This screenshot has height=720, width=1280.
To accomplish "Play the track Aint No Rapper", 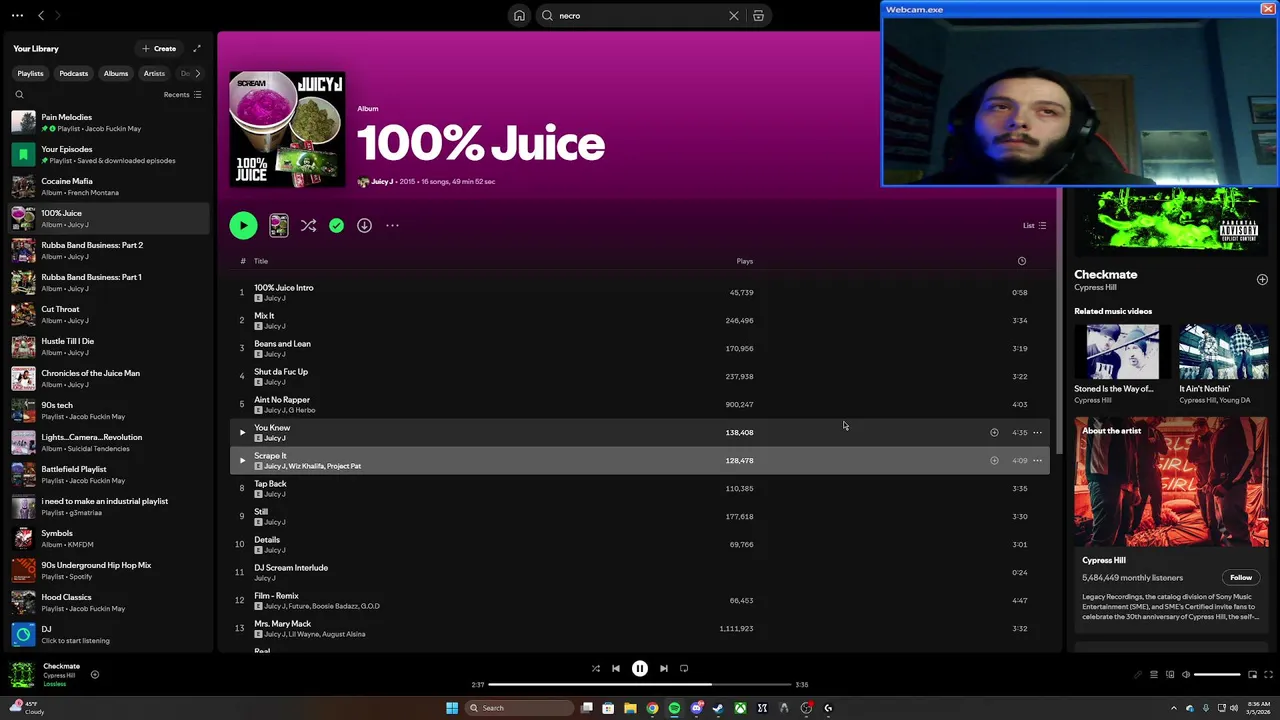I will (241, 405).
